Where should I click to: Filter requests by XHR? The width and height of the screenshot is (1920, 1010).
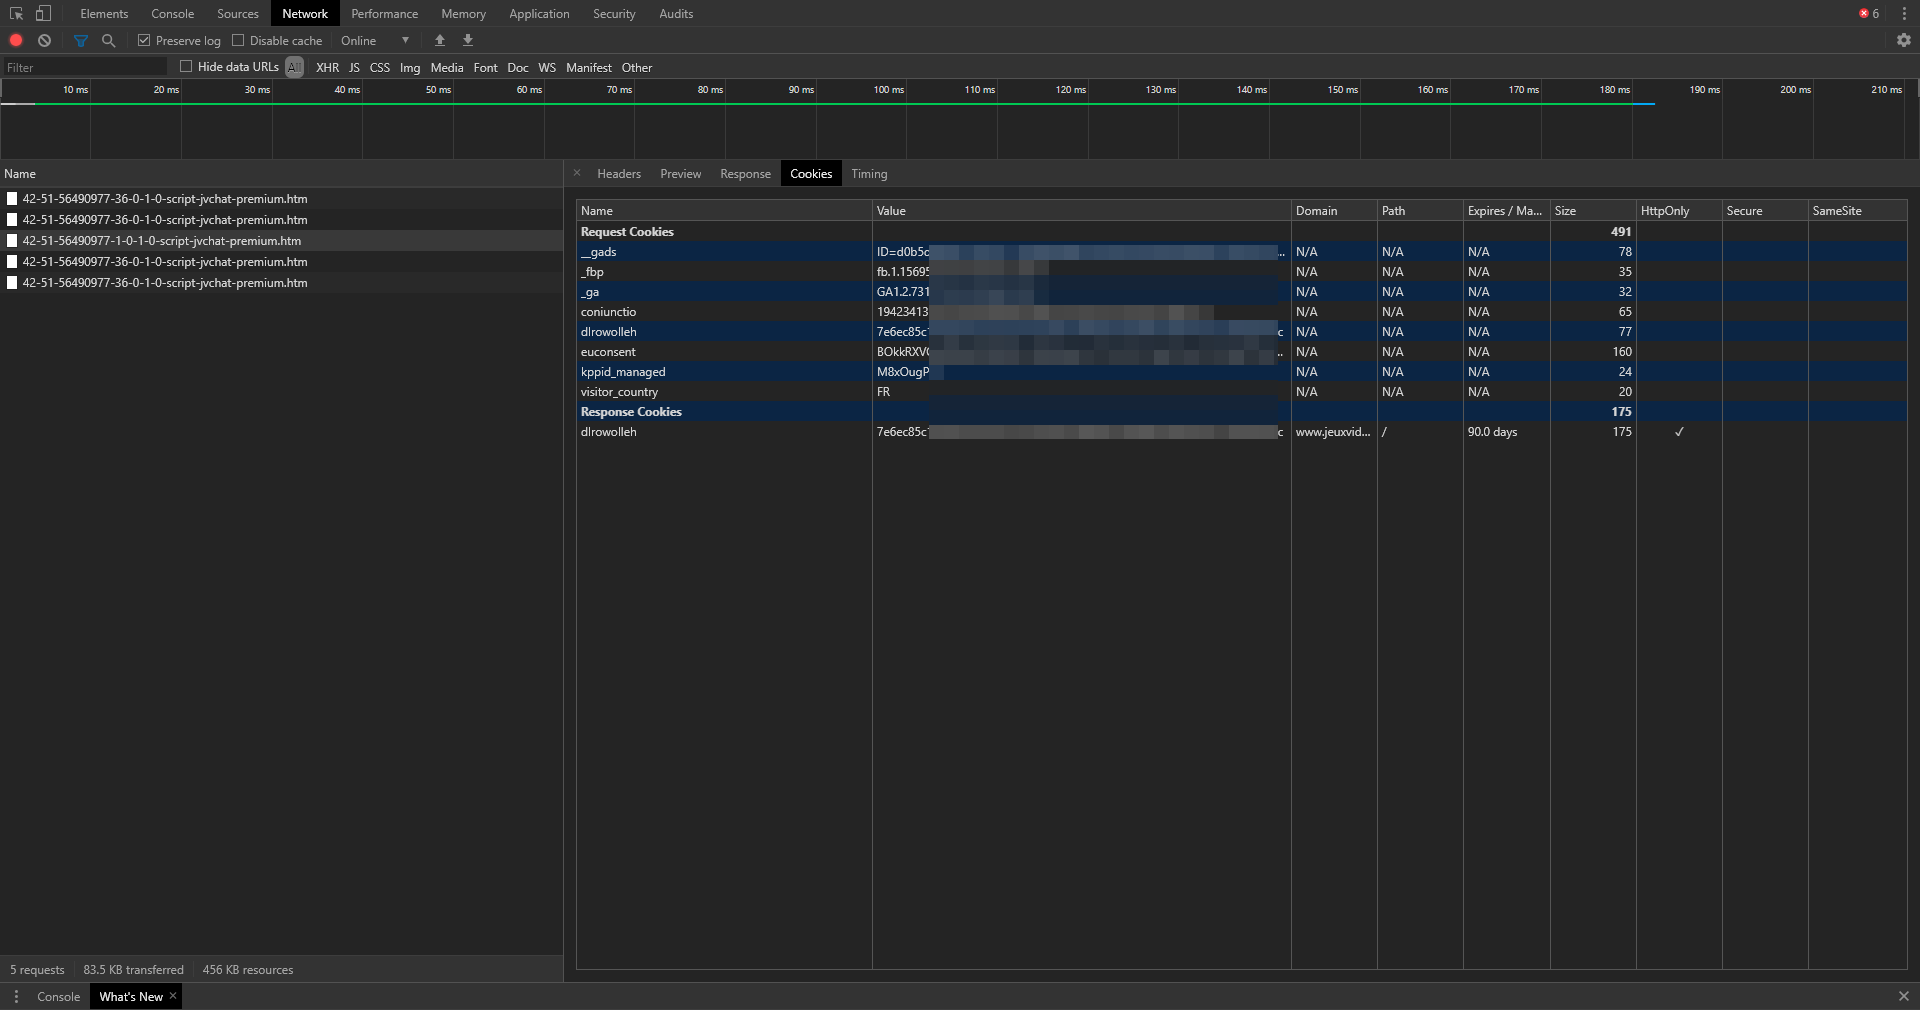(328, 68)
